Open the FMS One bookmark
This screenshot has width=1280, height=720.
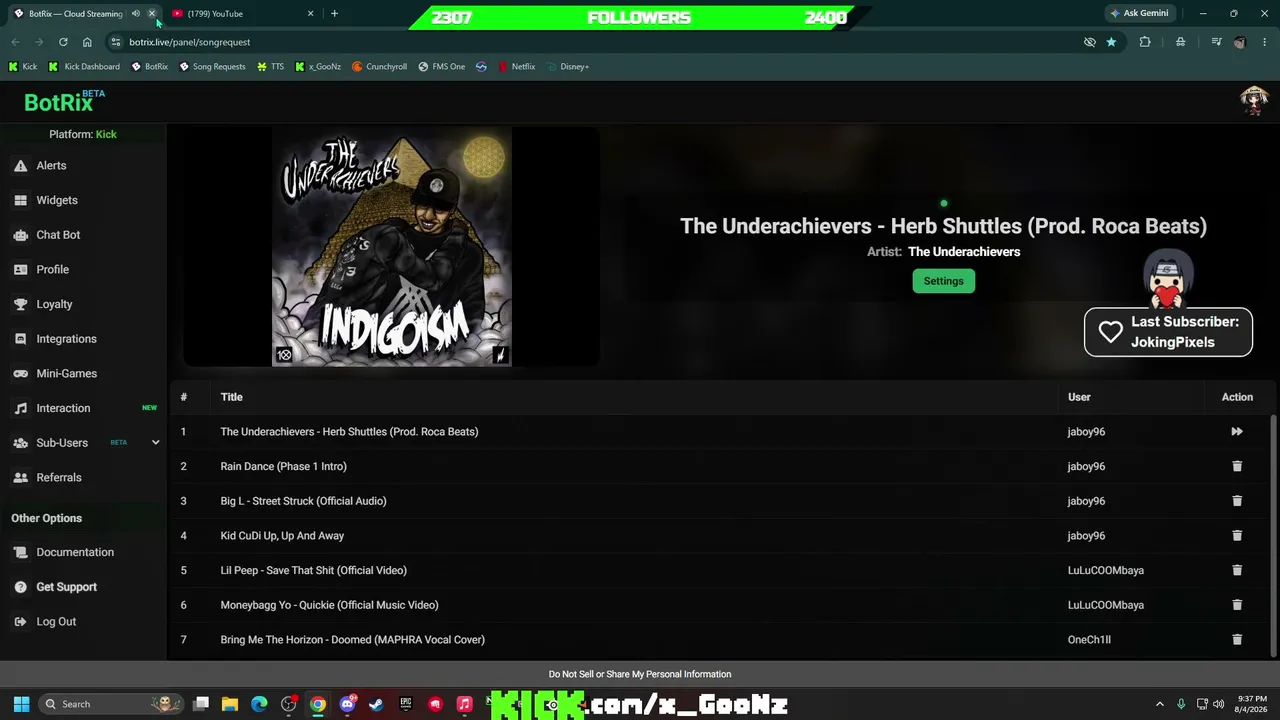[441, 67]
